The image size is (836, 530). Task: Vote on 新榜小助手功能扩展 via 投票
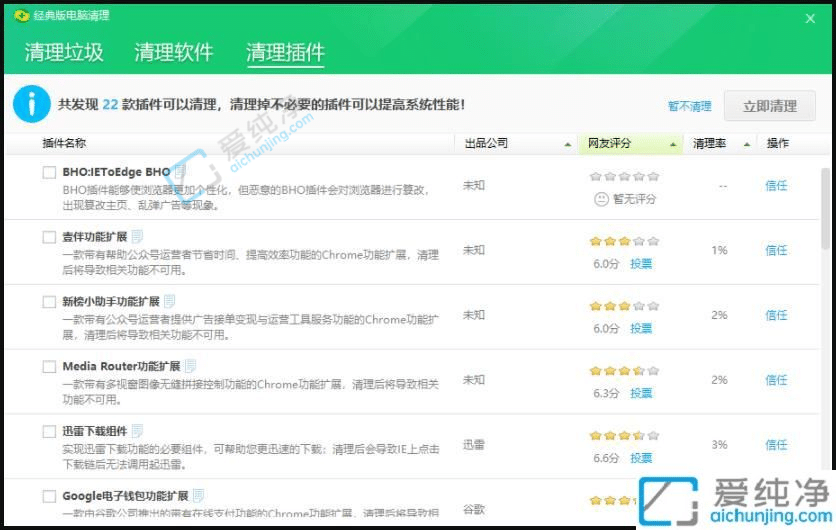641,328
